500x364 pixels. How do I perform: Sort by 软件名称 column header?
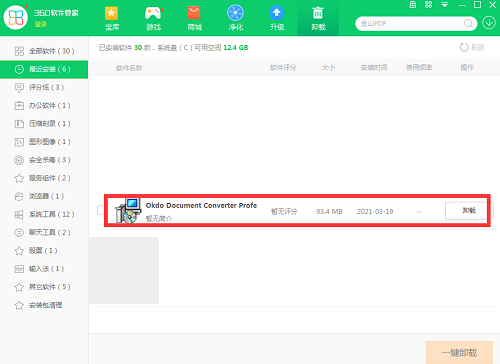[129, 68]
